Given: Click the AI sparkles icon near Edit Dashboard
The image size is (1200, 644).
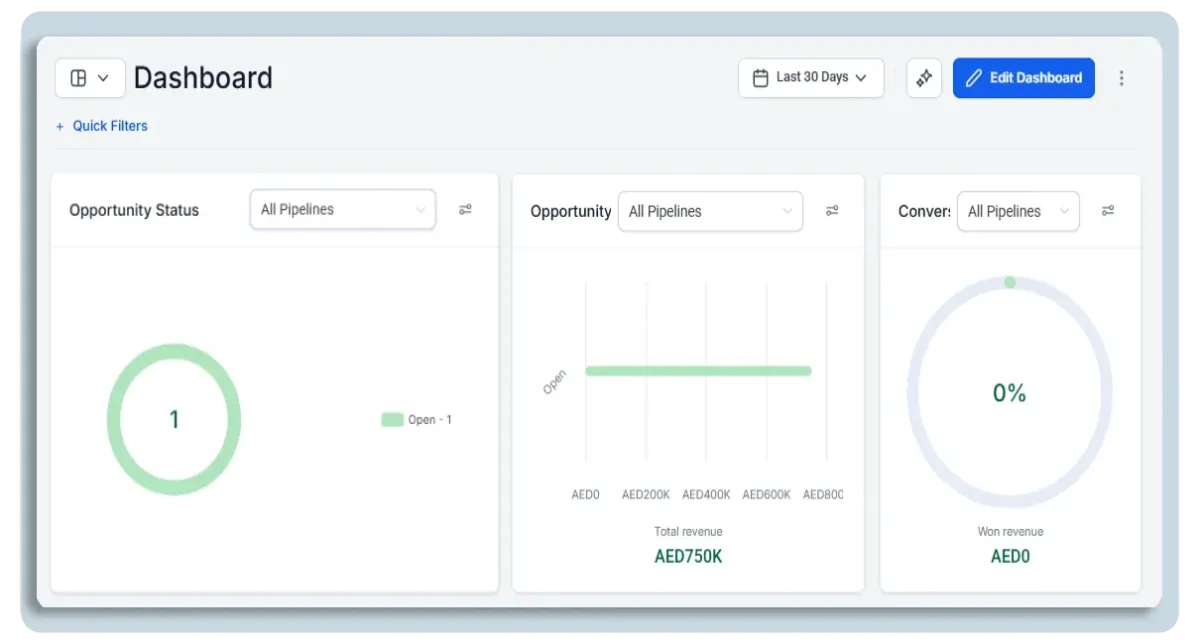Looking at the screenshot, I should tap(923, 77).
